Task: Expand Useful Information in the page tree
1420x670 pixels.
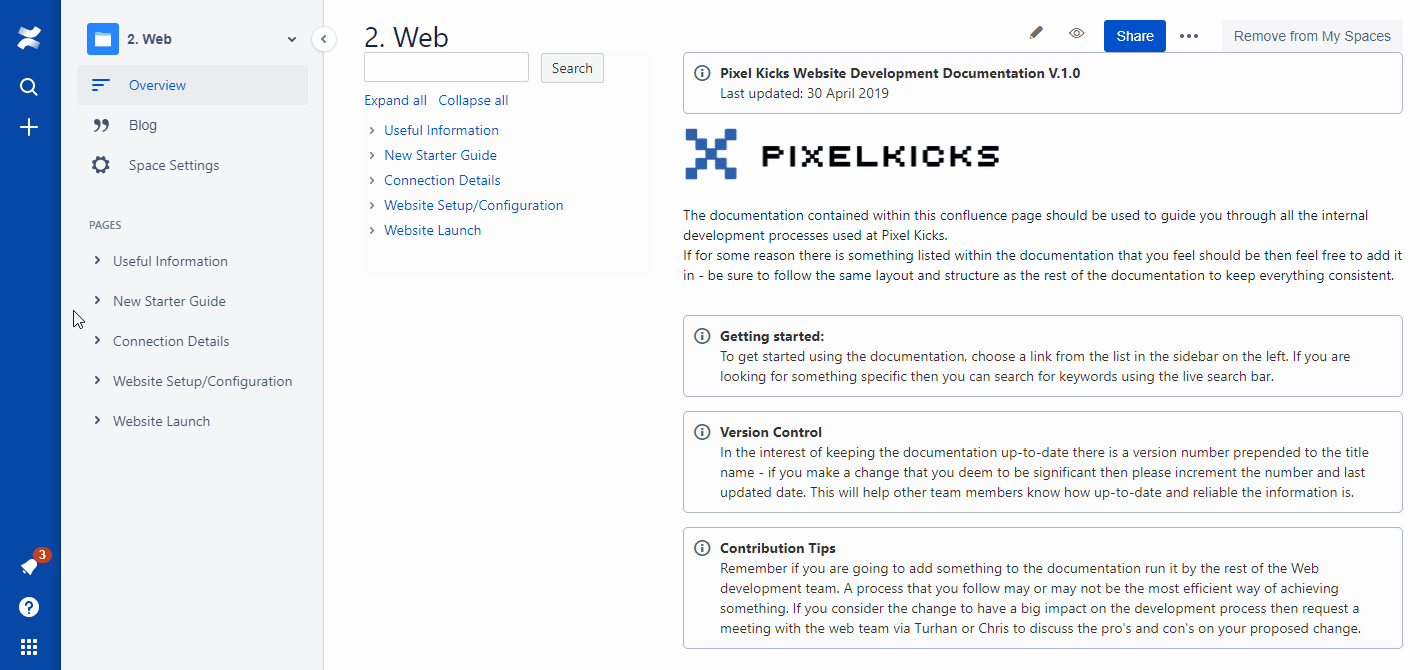Action: coord(372,130)
